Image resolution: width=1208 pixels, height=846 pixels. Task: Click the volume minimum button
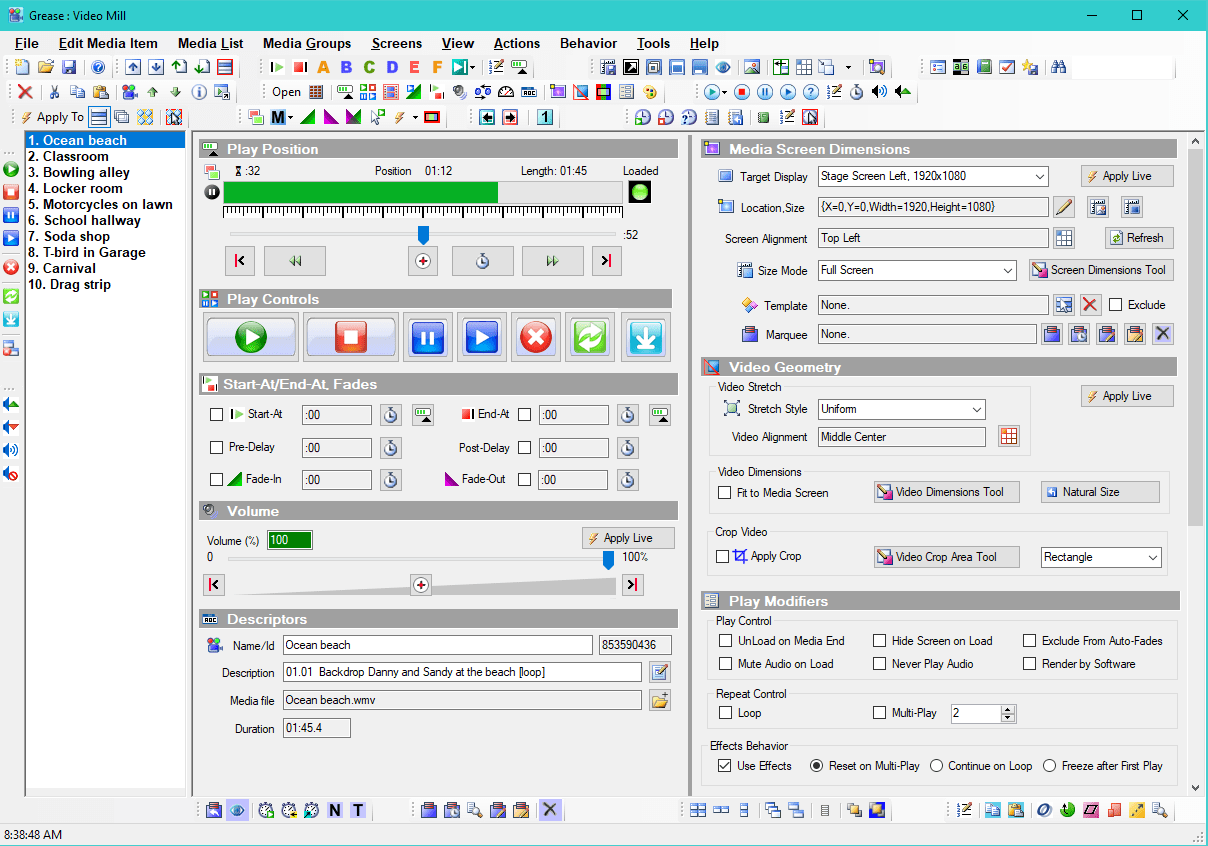point(214,585)
